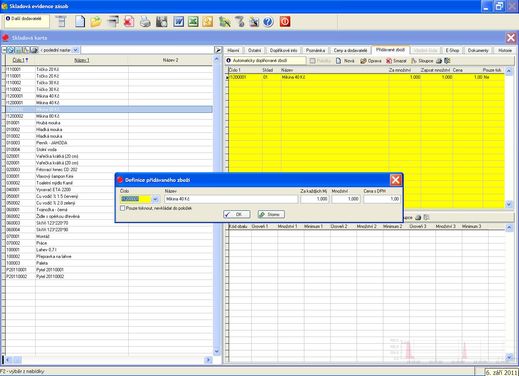Open the Číslo combo dropdown in dialog
Image resolution: width=519 pixels, height=376 pixels.
155,199
